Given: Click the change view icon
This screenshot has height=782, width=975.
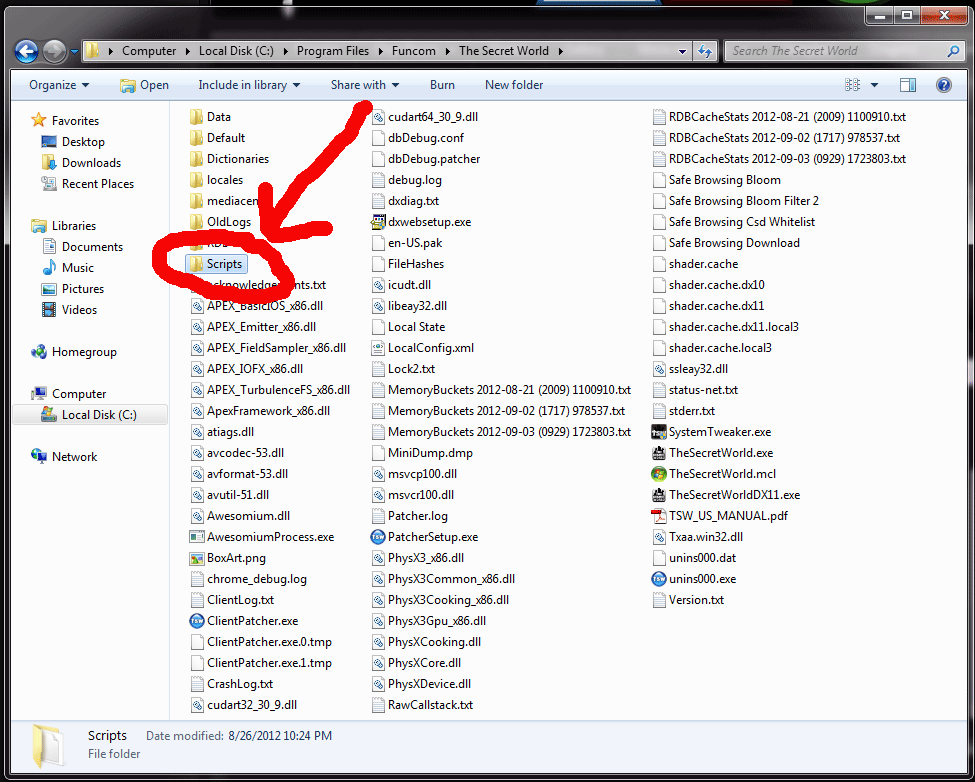Looking at the screenshot, I should click(x=853, y=85).
